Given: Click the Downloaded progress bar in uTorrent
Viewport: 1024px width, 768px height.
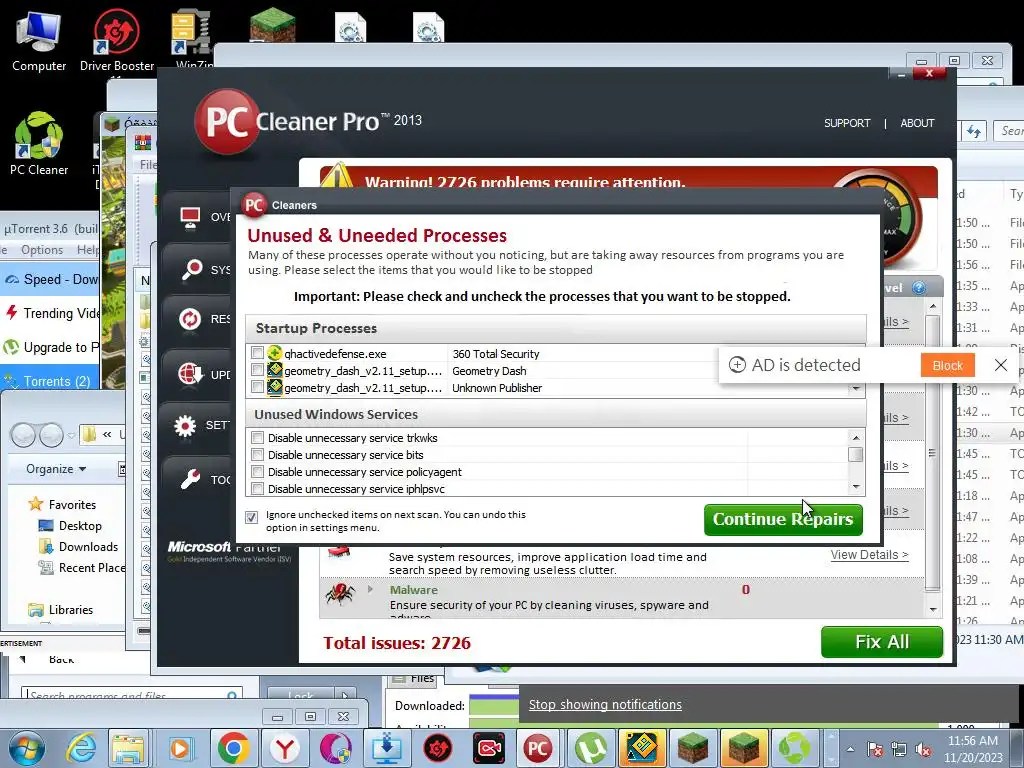Looking at the screenshot, I should click(494, 705).
